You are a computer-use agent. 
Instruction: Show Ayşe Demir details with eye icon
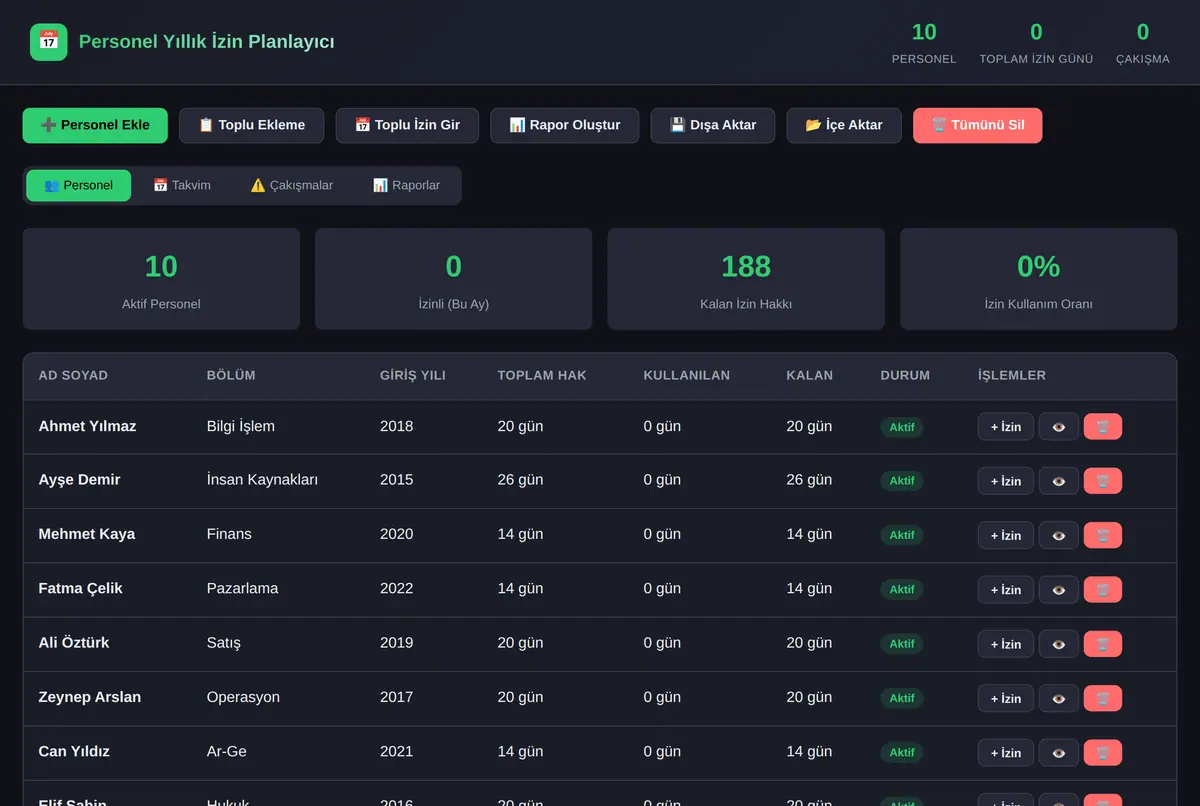[1059, 481]
